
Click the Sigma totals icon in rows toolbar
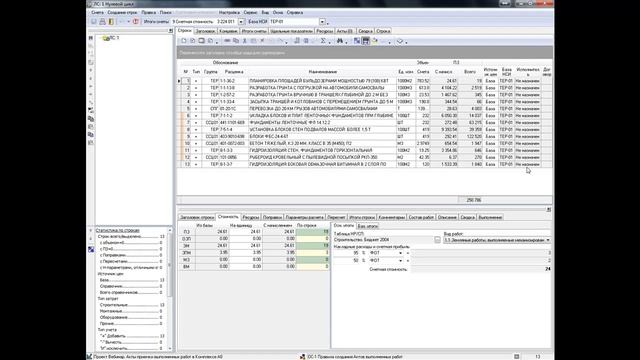(x=323, y=41)
